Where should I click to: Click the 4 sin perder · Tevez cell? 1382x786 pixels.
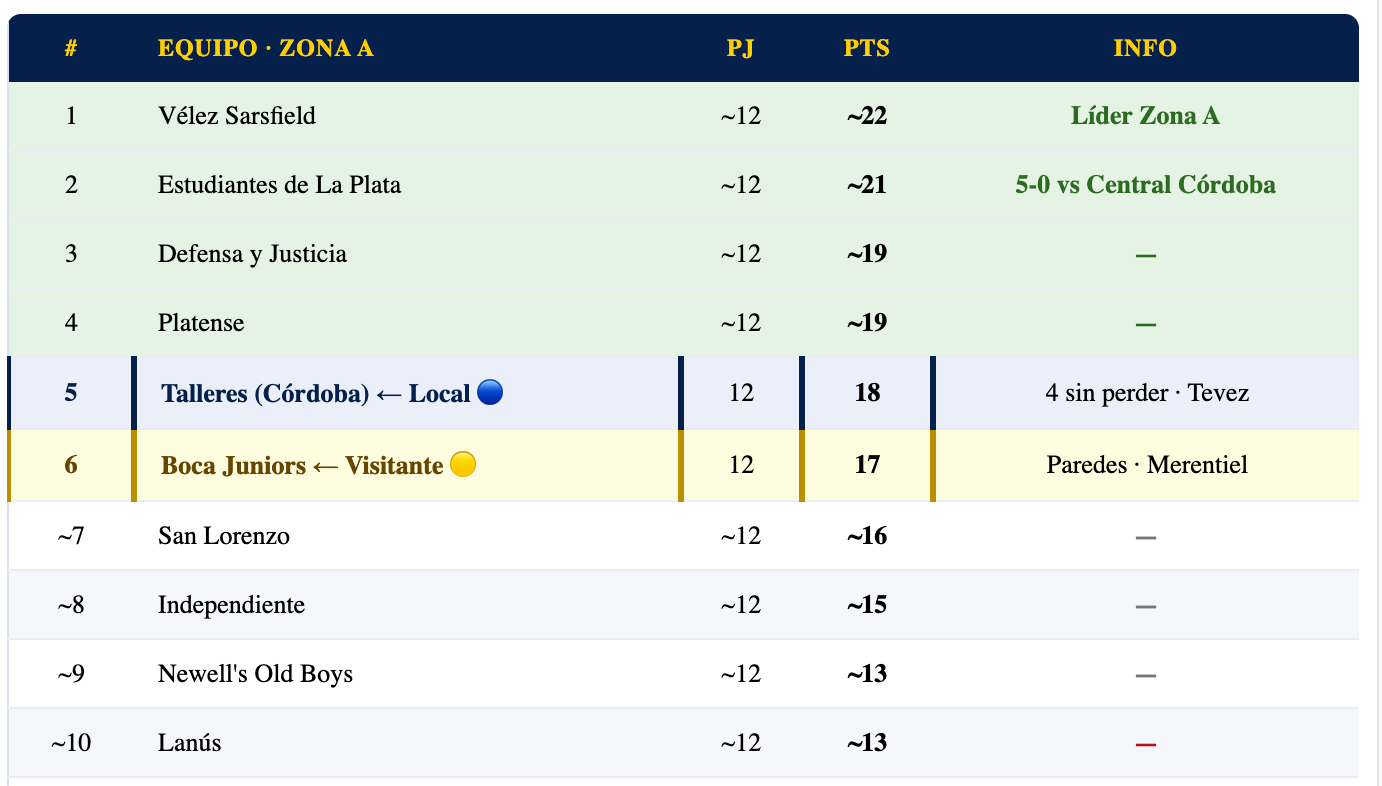click(x=1147, y=393)
